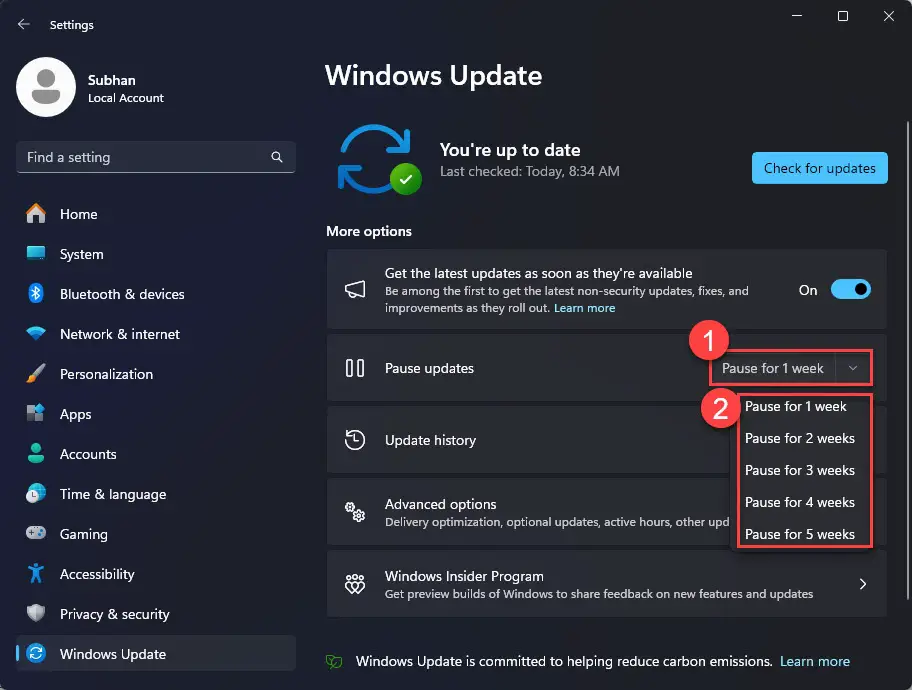Image resolution: width=912 pixels, height=690 pixels.
Task: Select Pause for 1 week from list
Action: point(796,406)
